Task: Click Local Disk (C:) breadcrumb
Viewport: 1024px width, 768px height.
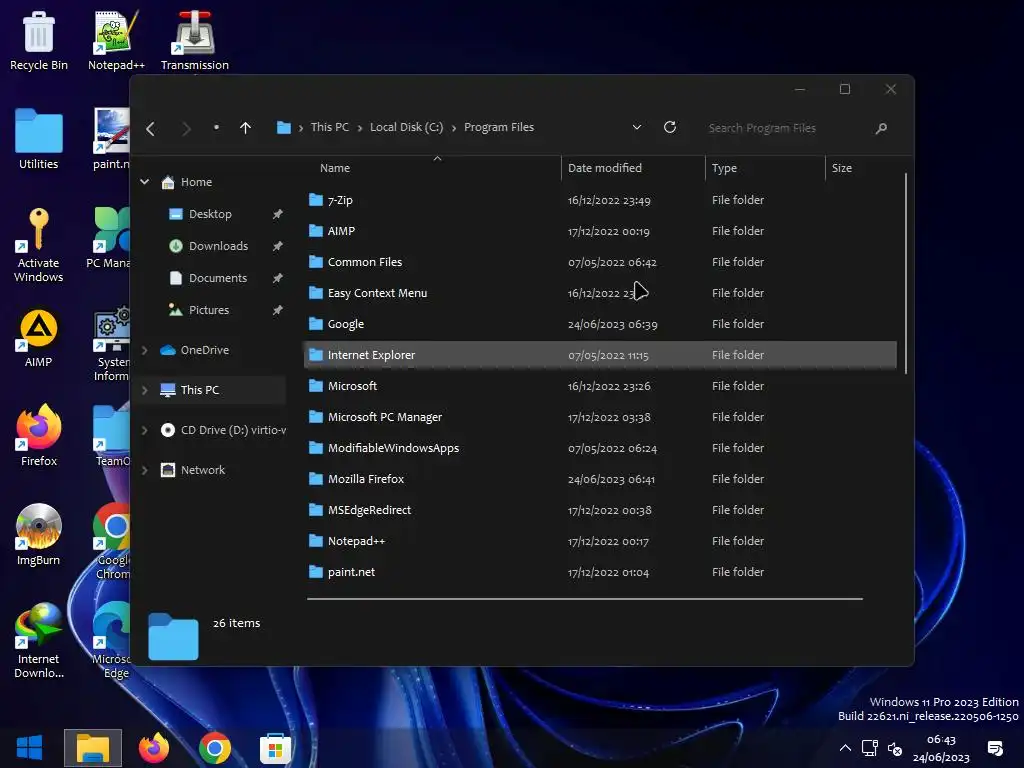Action: tap(406, 127)
